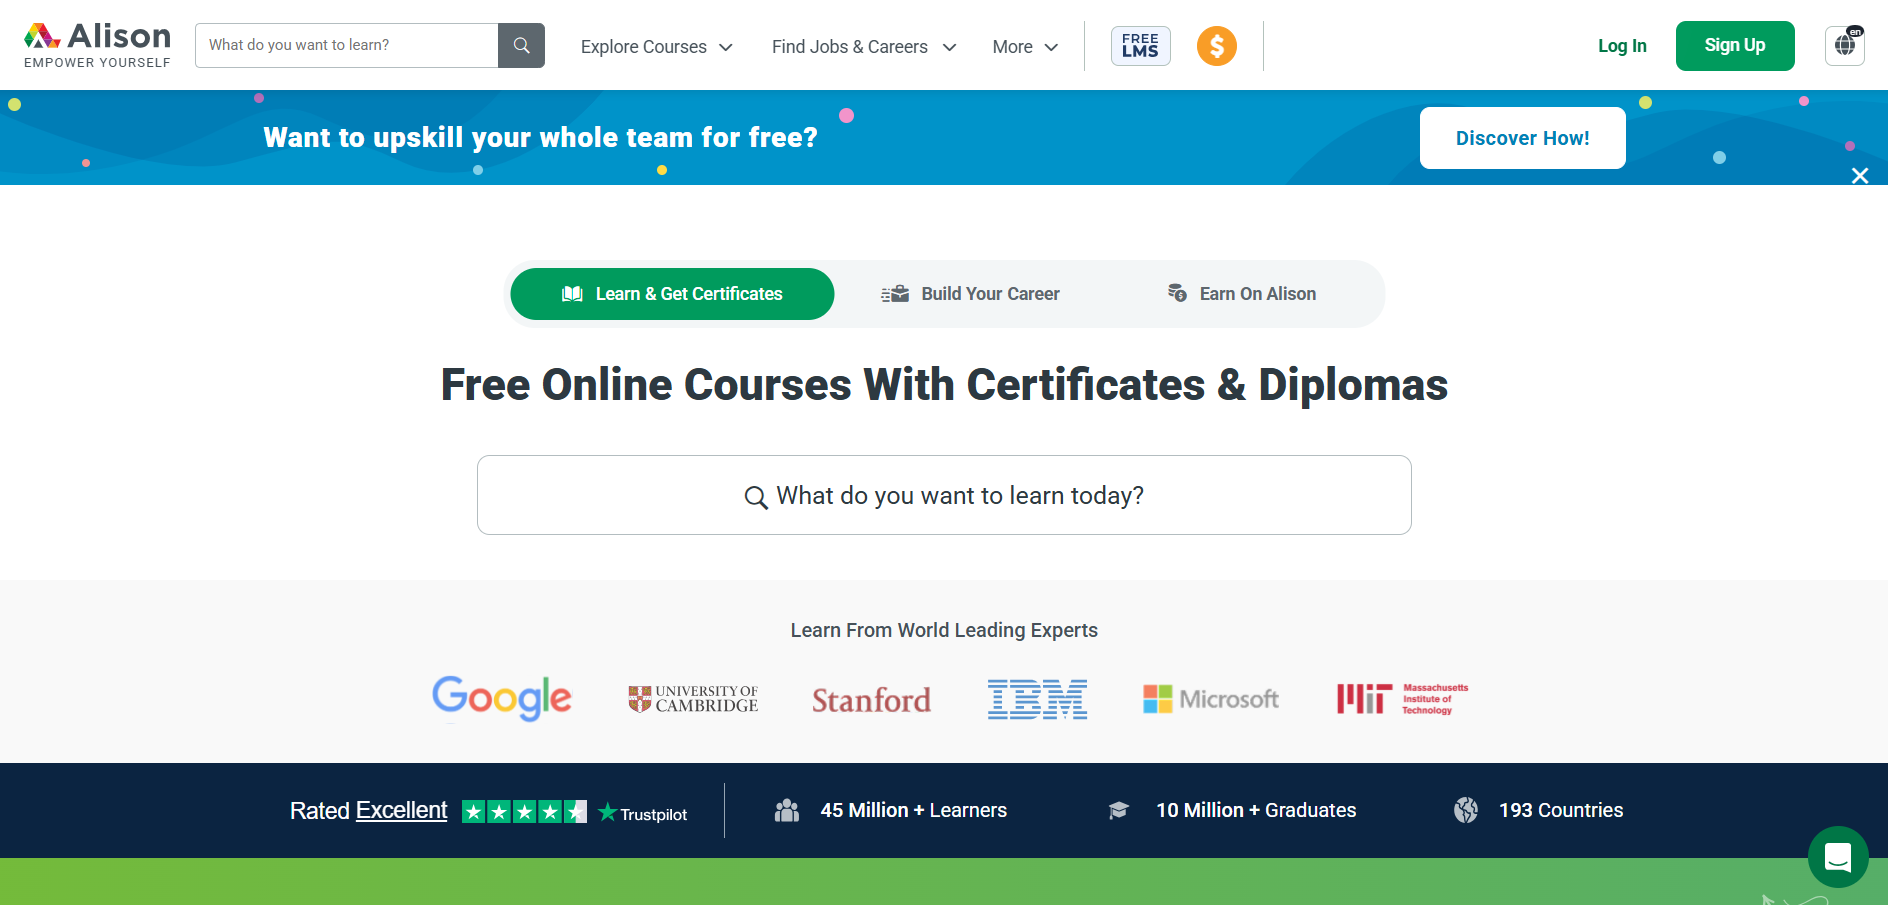Switch to Earn On Alison tab

1242,294
